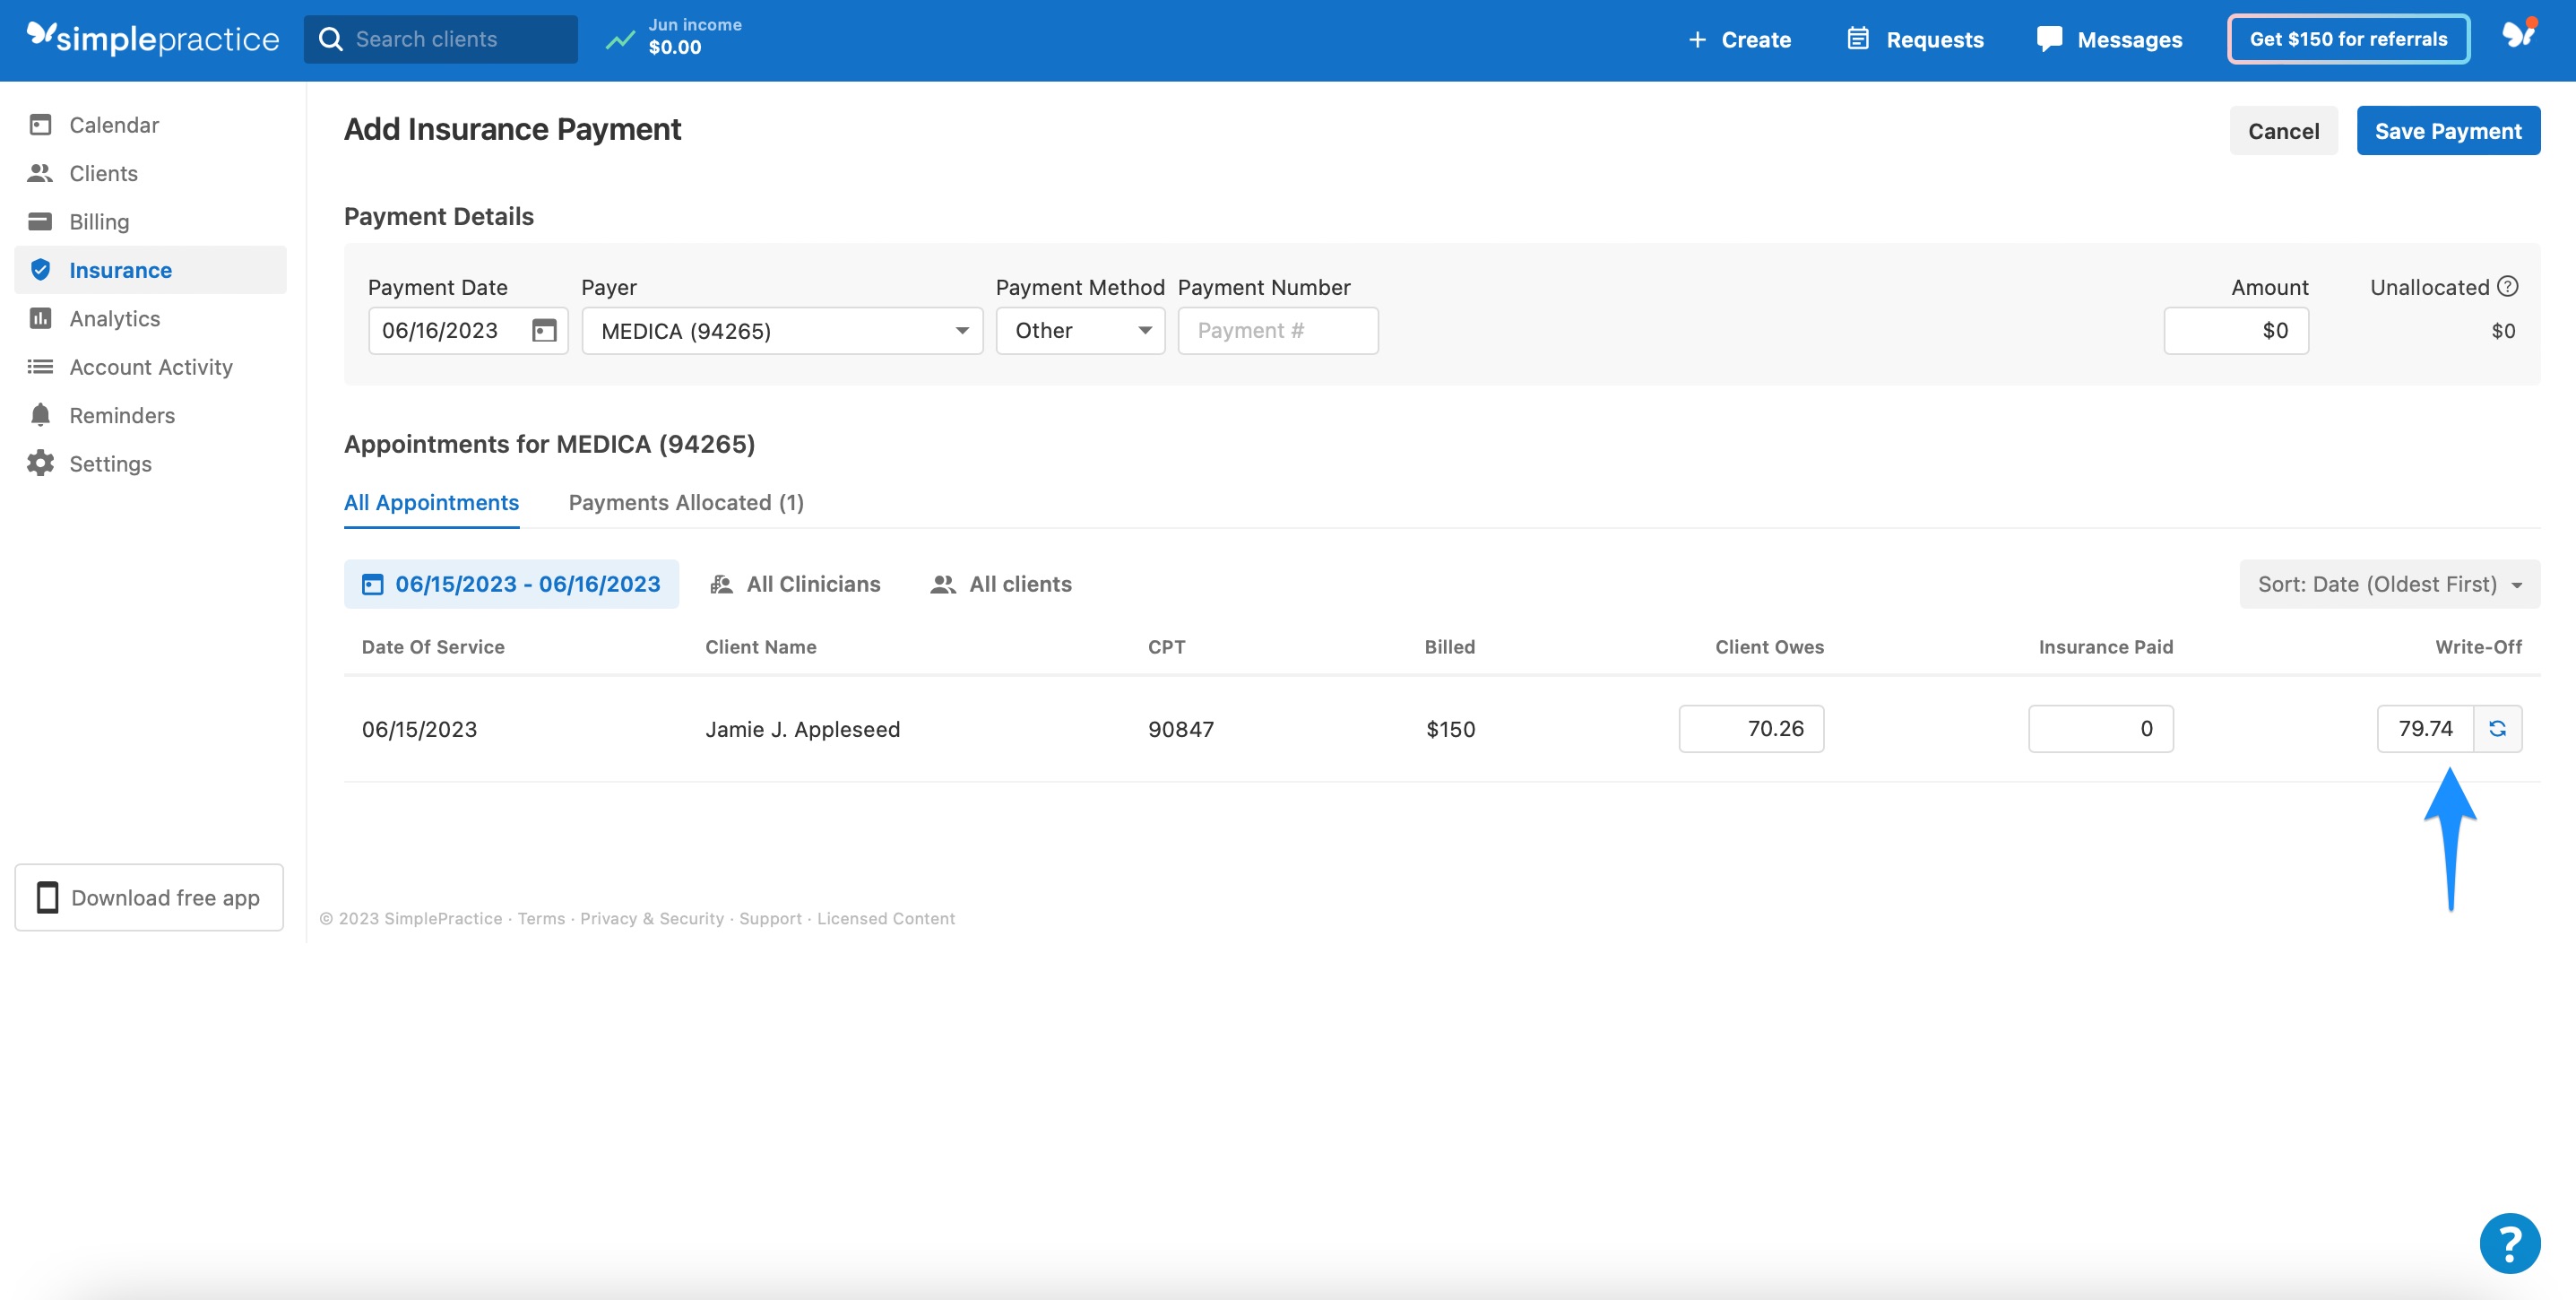The height and width of the screenshot is (1300, 2576).
Task: Open the Support footer link
Action: 770,918
